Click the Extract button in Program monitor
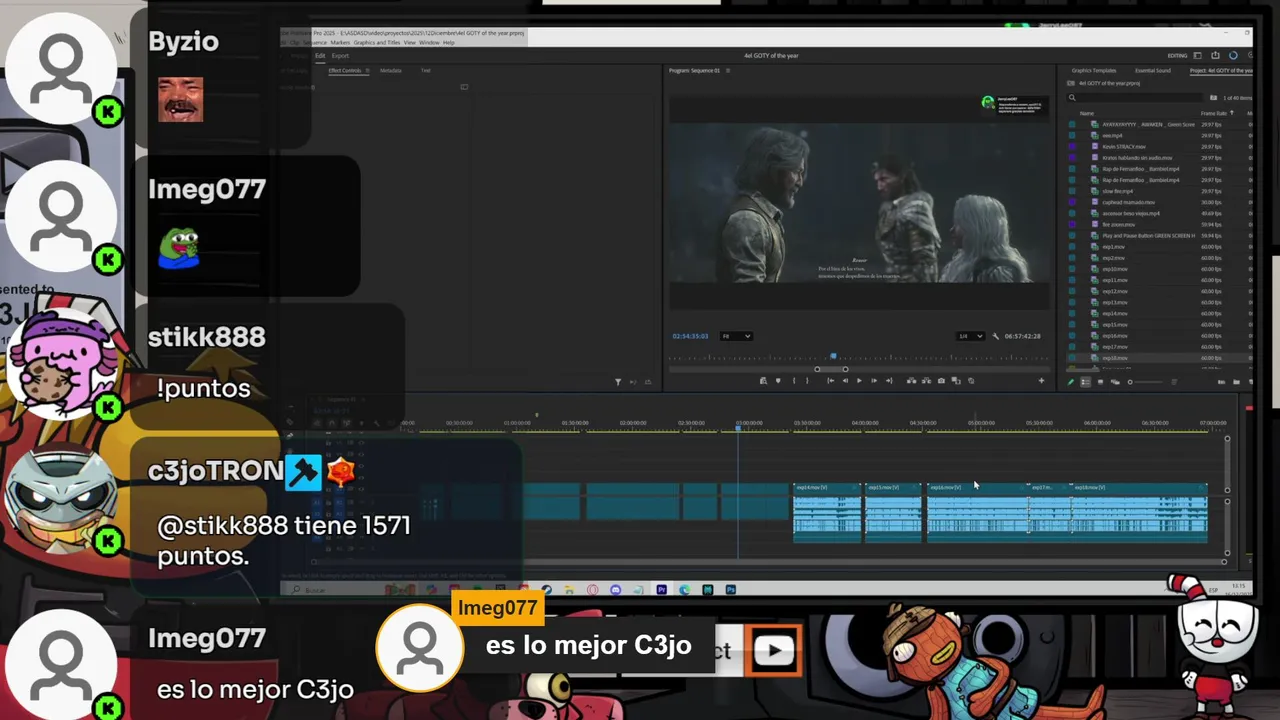The height and width of the screenshot is (720, 1280). 926,381
